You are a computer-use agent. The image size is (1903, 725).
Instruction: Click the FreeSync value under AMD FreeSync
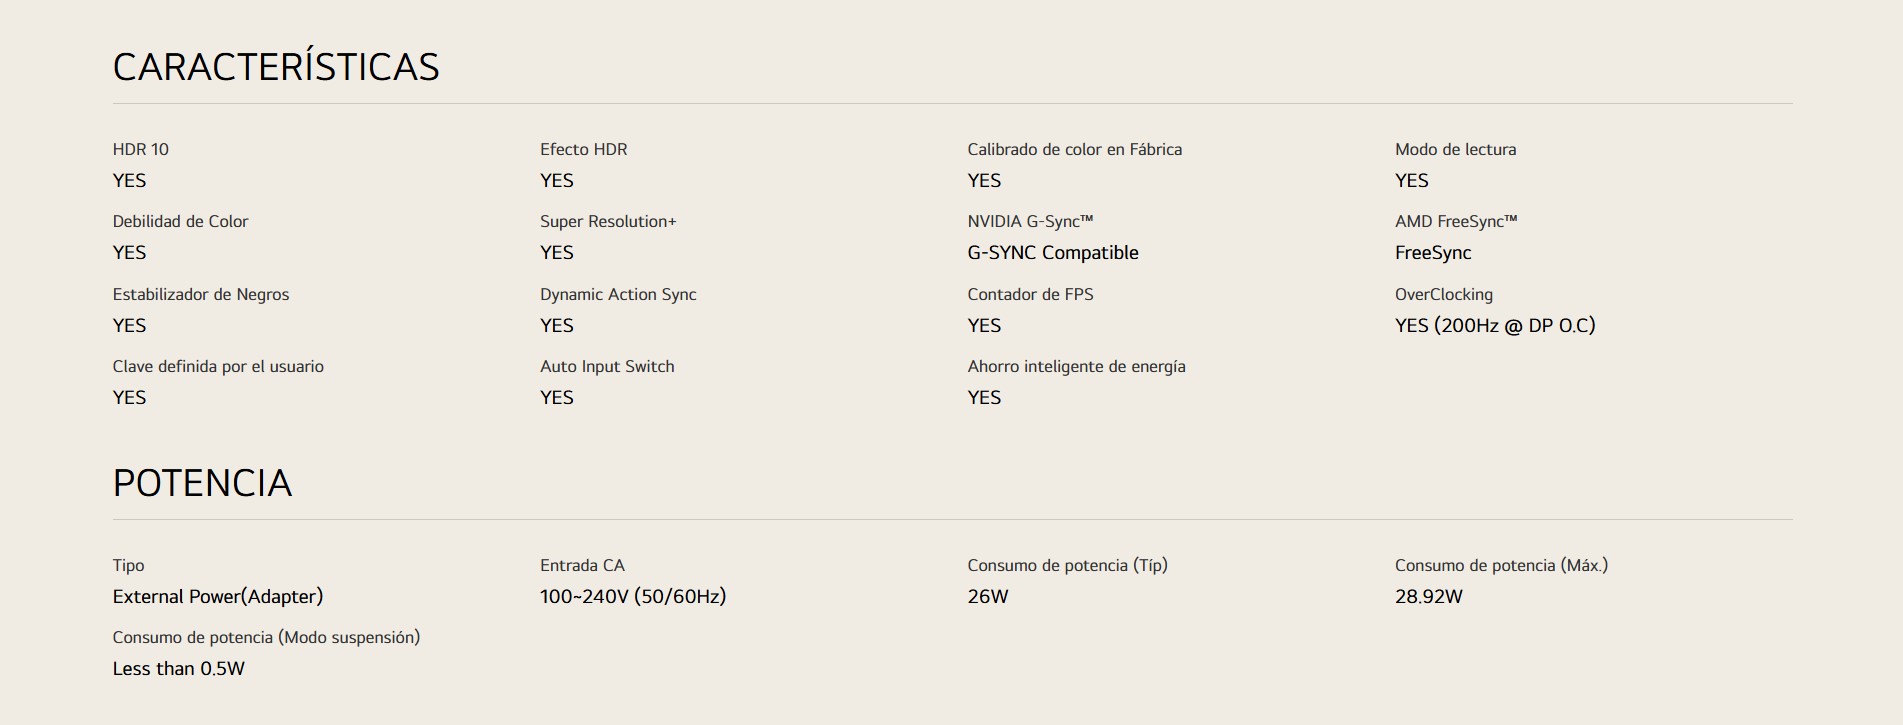click(1433, 253)
